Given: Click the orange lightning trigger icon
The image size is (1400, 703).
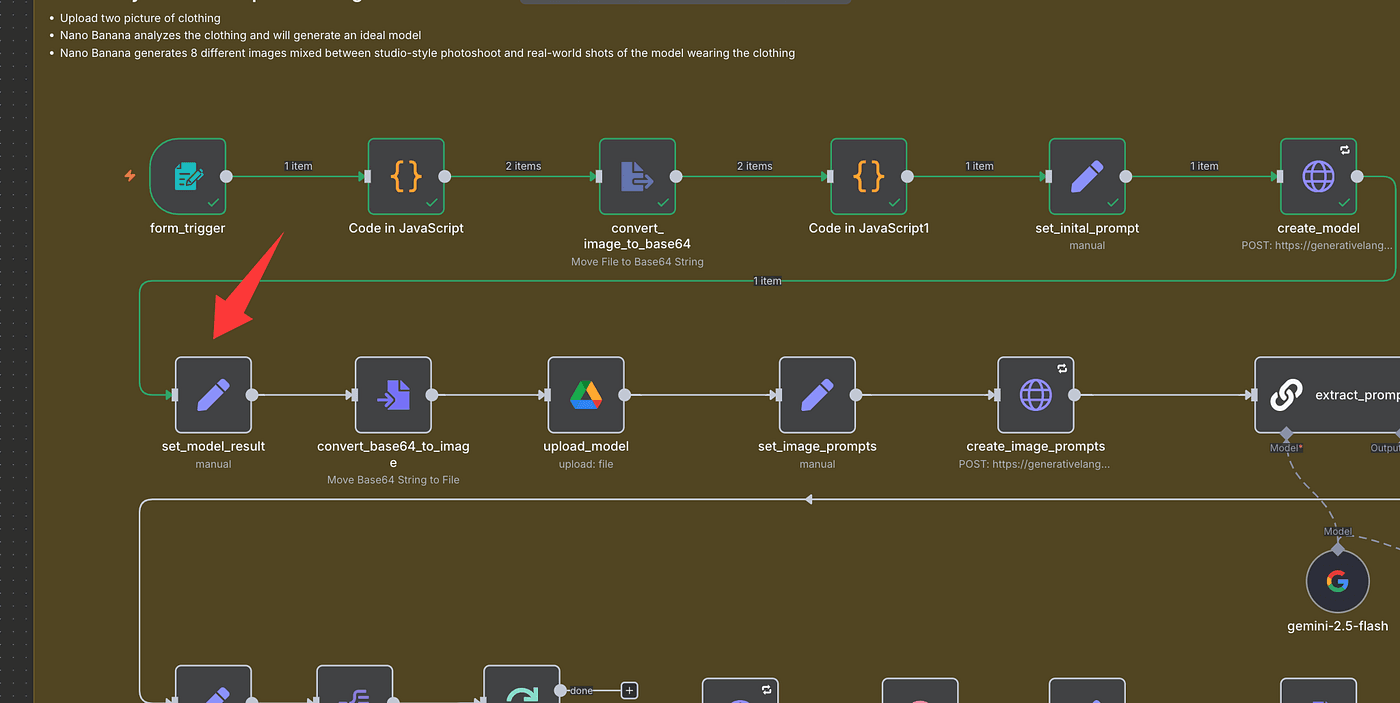Looking at the screenshot, I should [x=130, y=176].
